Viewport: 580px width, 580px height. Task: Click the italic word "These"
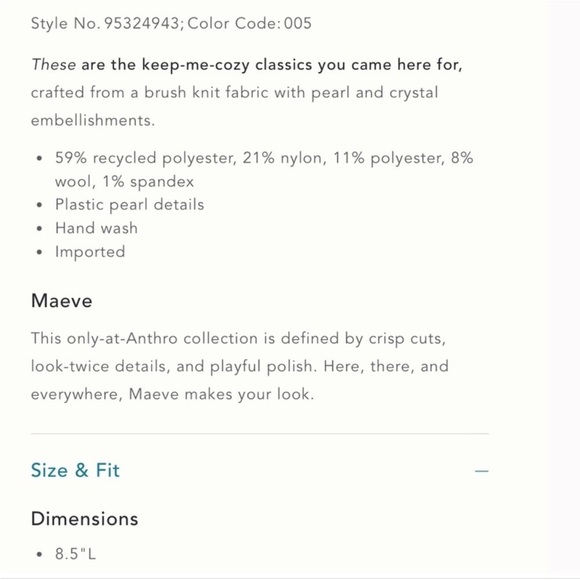54,64
